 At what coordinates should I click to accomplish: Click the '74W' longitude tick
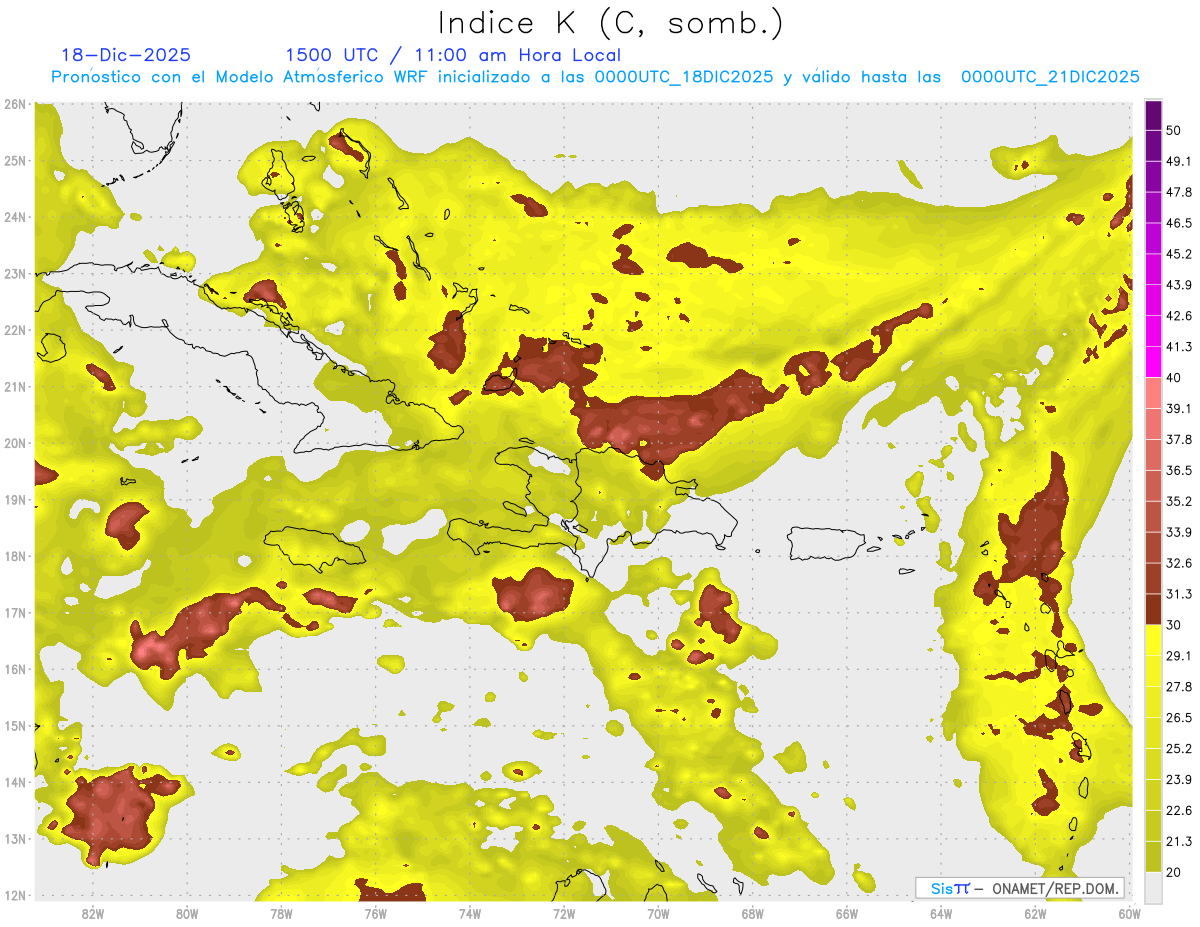click(x=470, y=914)
